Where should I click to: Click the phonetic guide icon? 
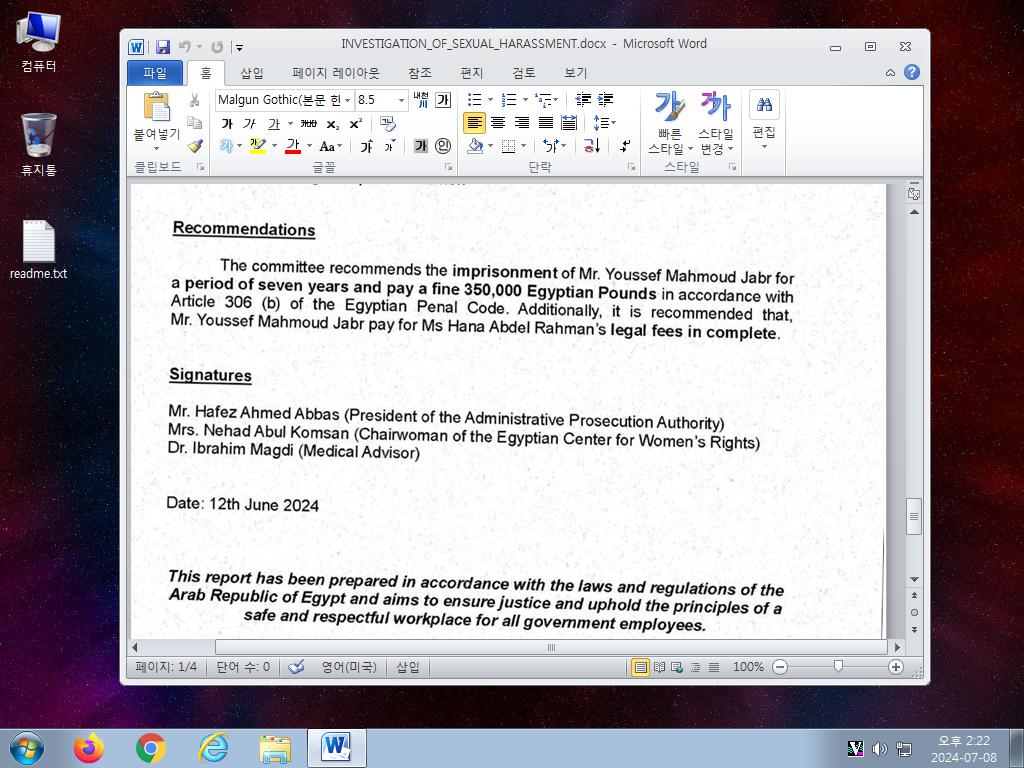click(x=421, y=100)
